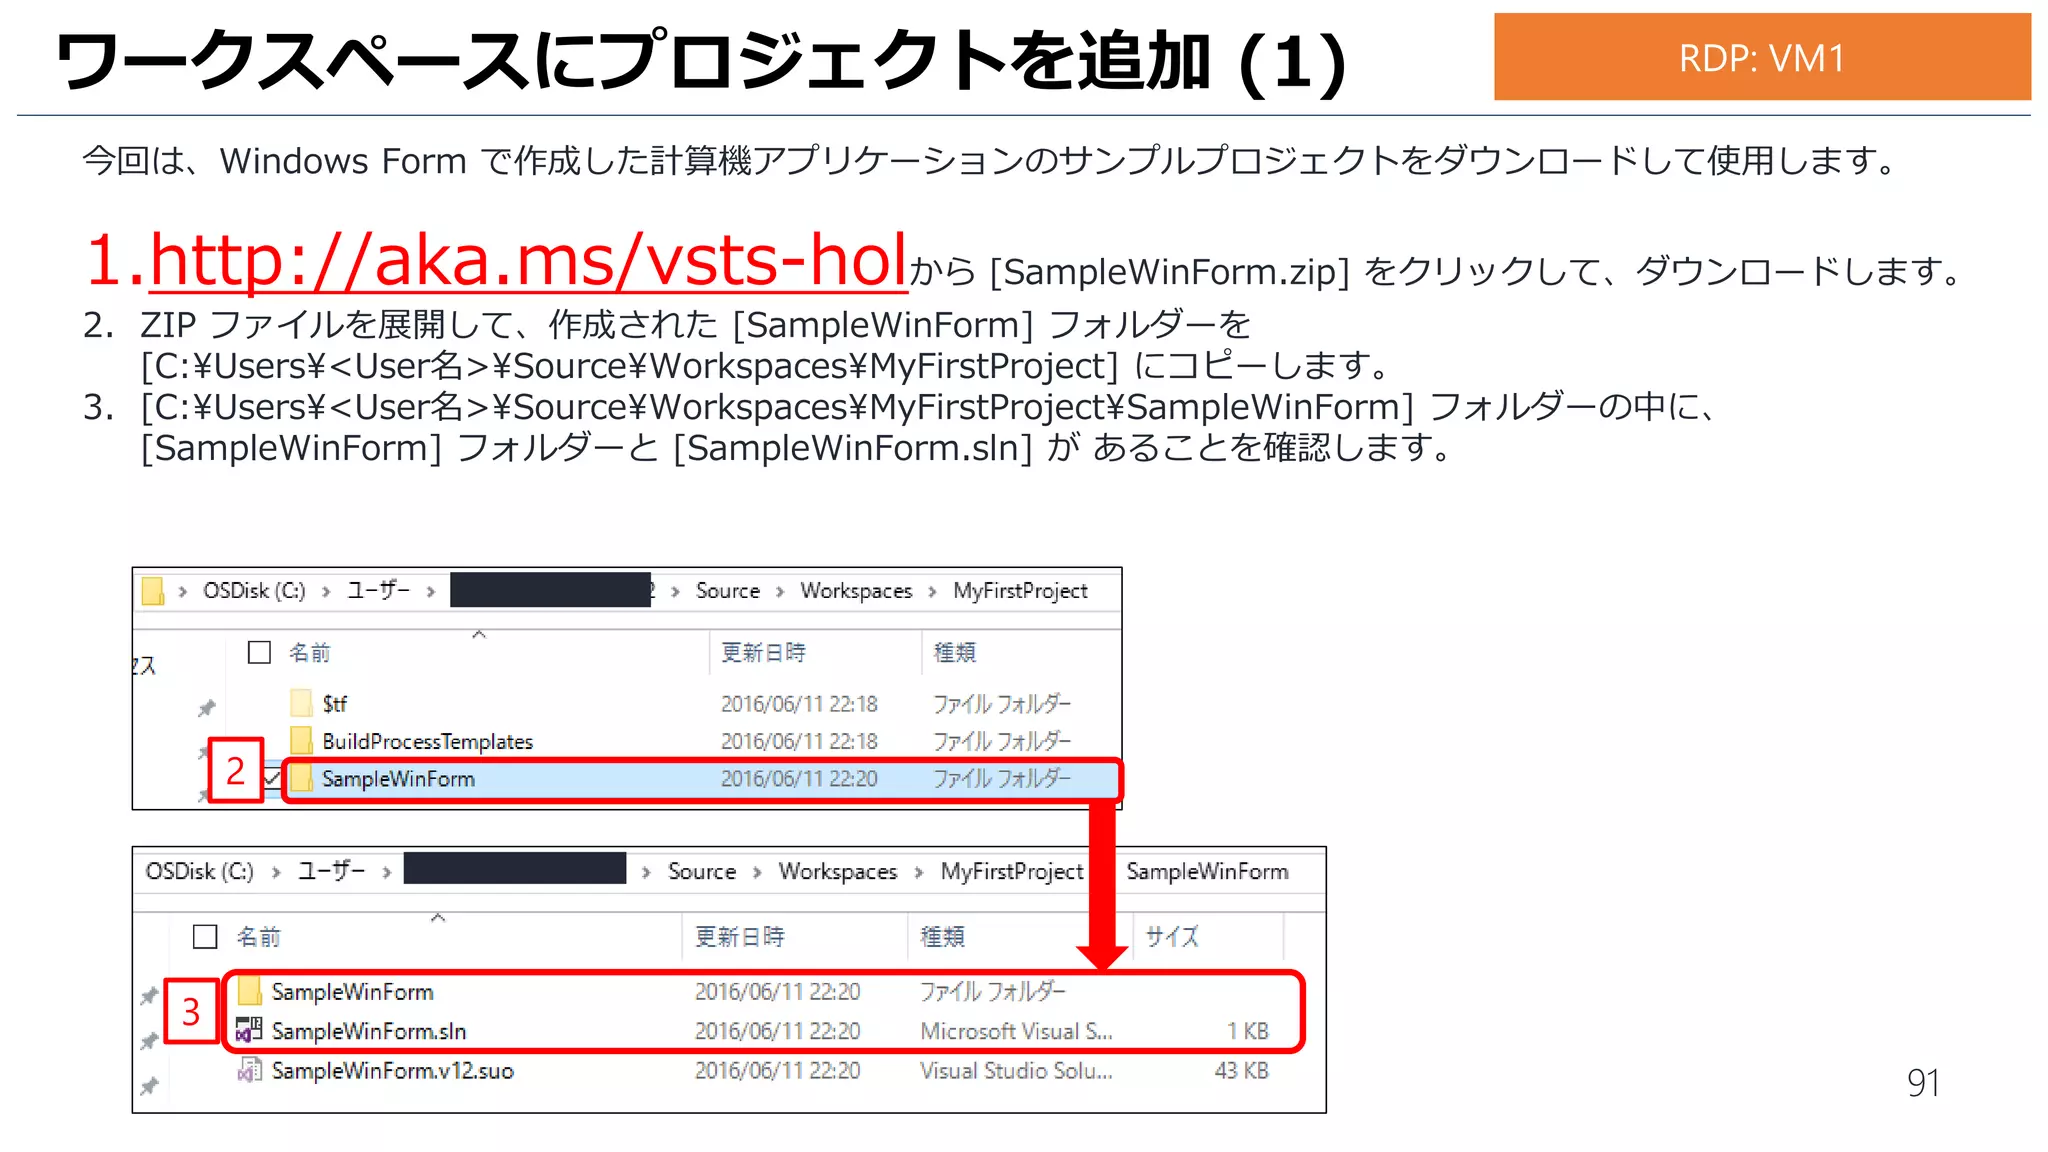Click OSDisk (C:) breadcrumb in upper window
2048x1152 pixels.
[254, 591]
